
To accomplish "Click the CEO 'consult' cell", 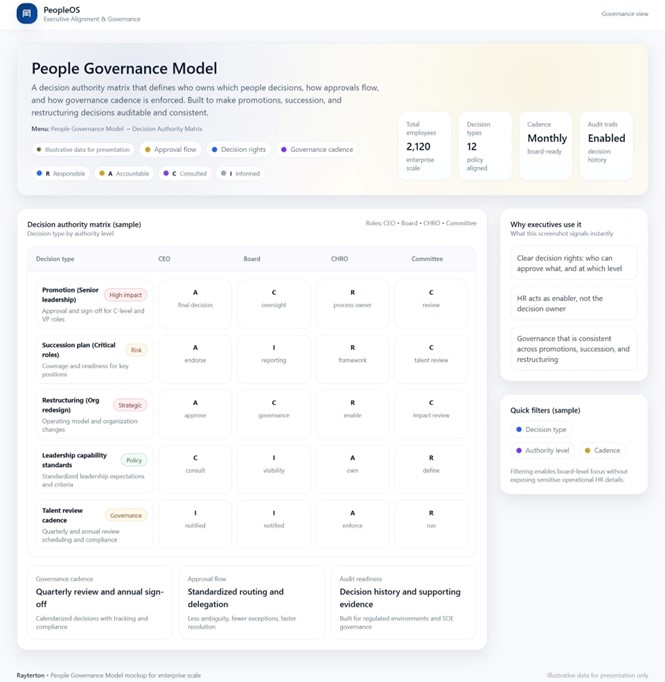I will click(195, 469).
